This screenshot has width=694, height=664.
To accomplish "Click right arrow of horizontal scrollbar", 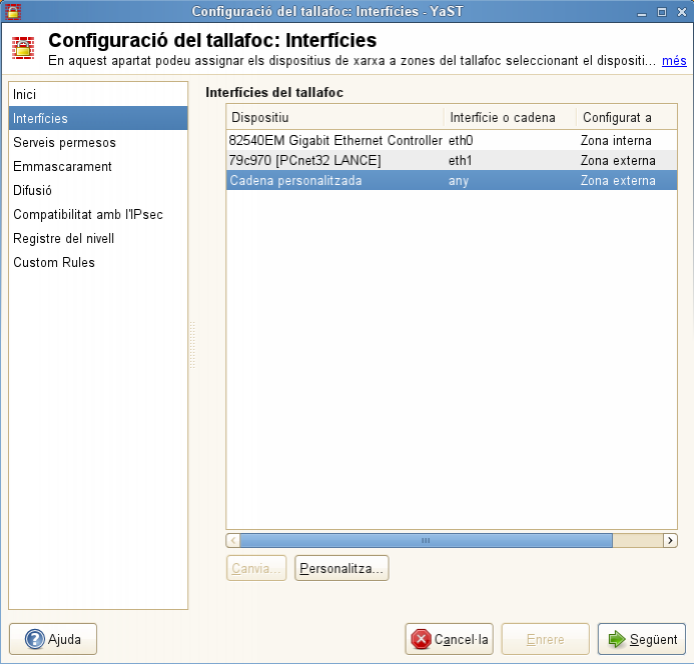I will click(670, 540).
